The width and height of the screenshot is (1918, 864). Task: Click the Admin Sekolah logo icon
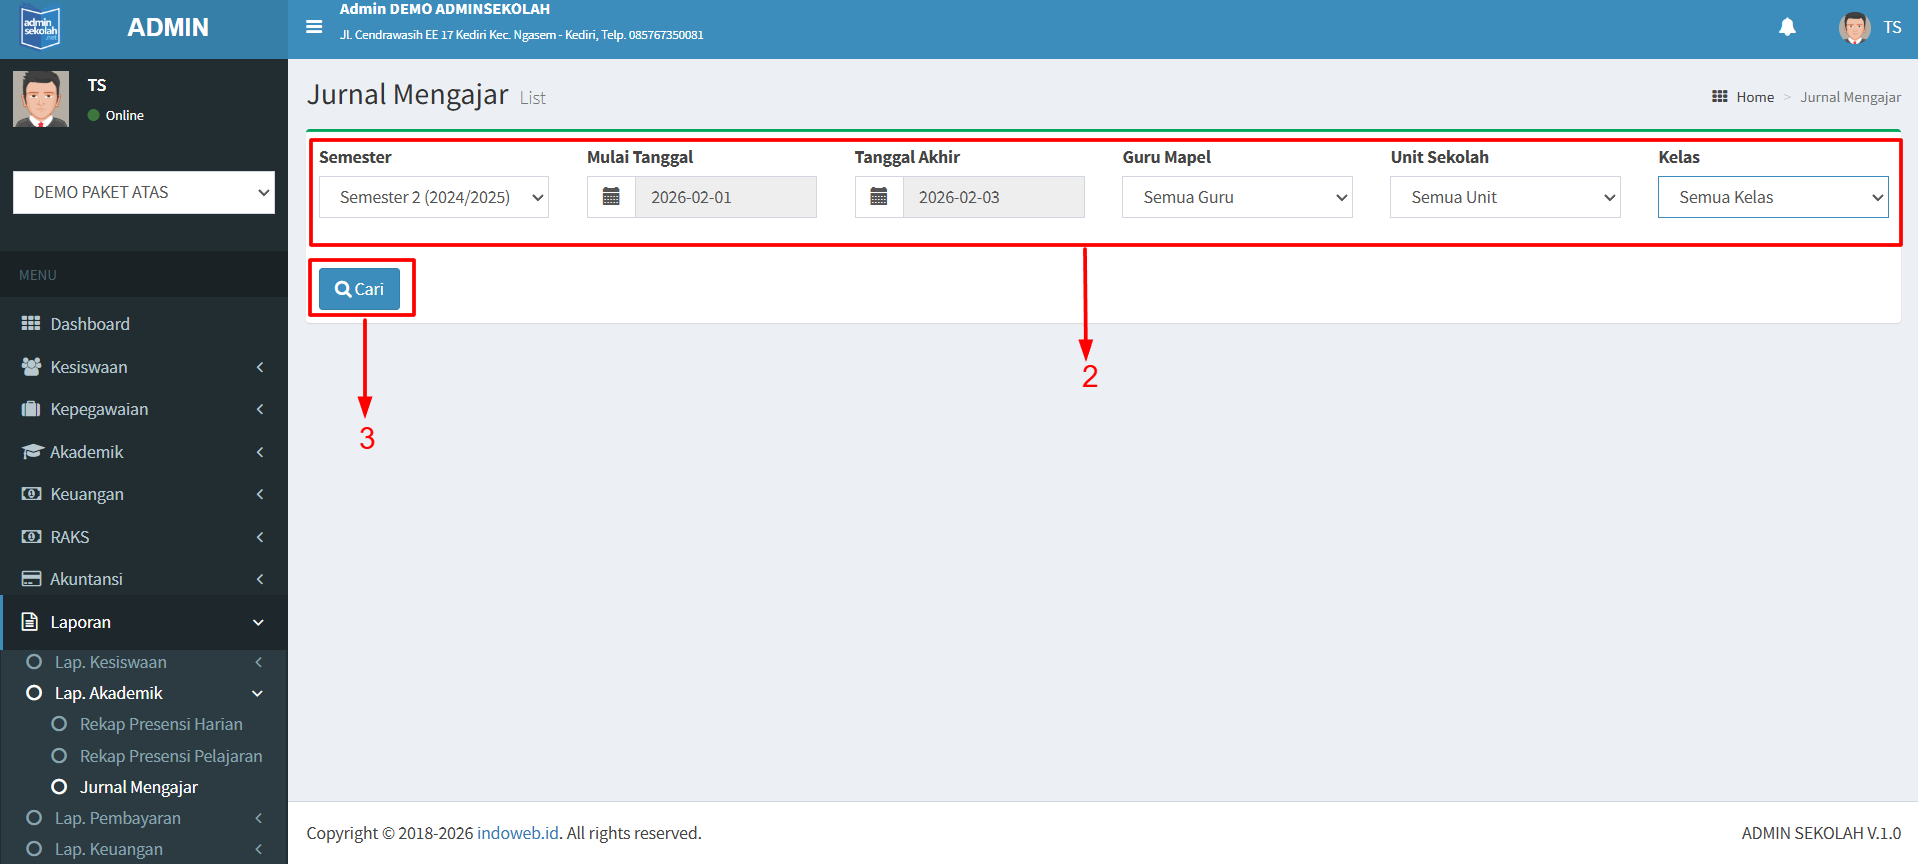[41, 28]
